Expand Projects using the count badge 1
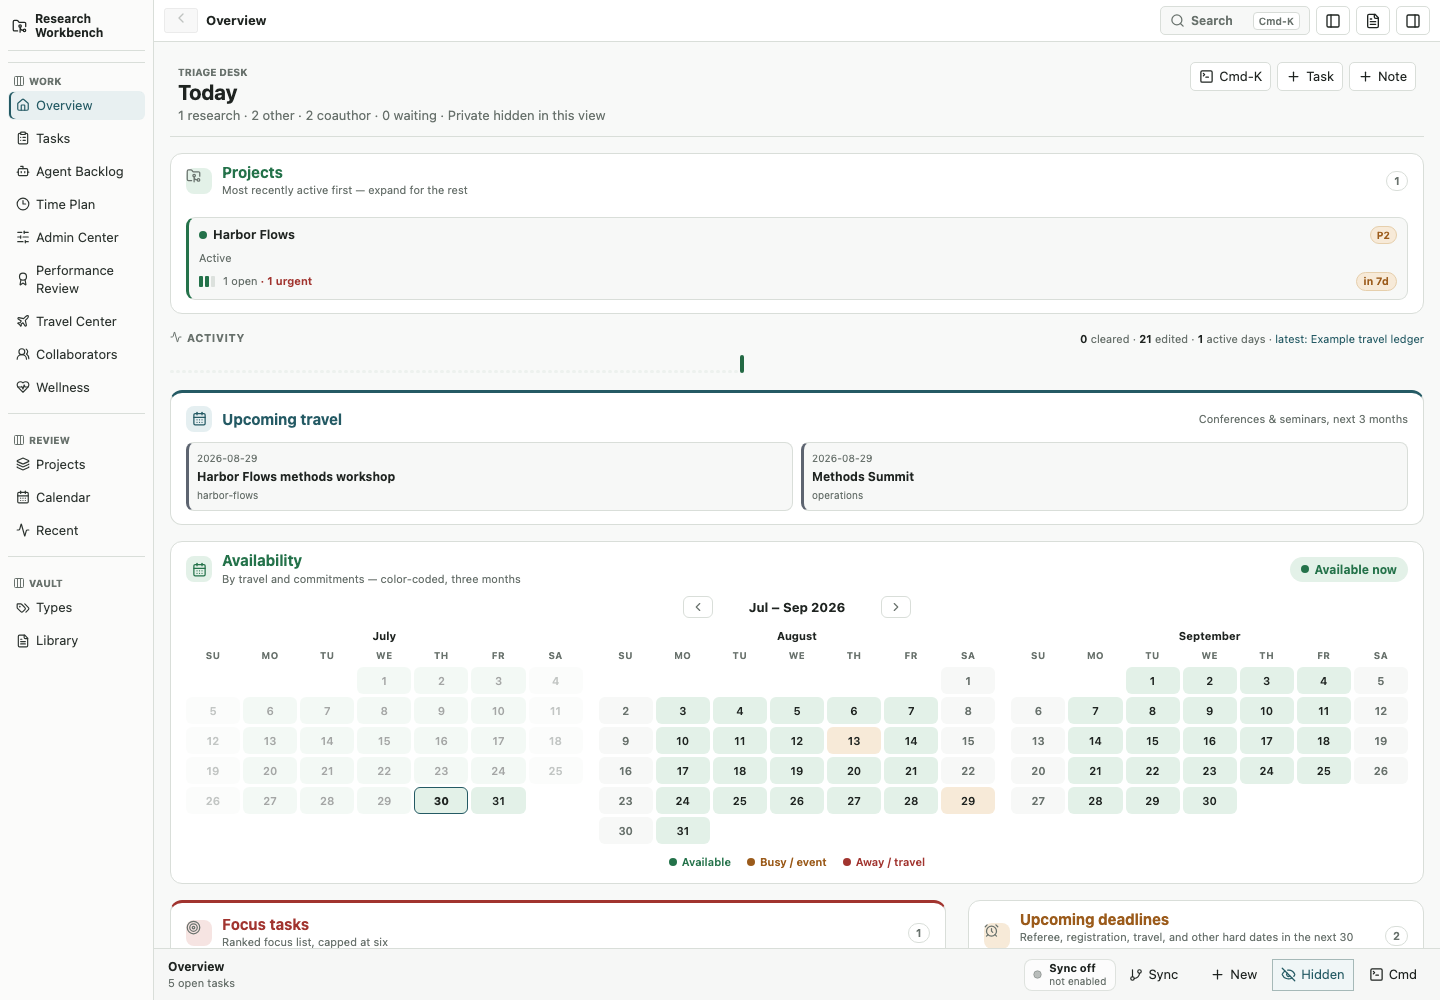The width and height of the screenshot is (1440, 1000). (x=1397, y=181)
